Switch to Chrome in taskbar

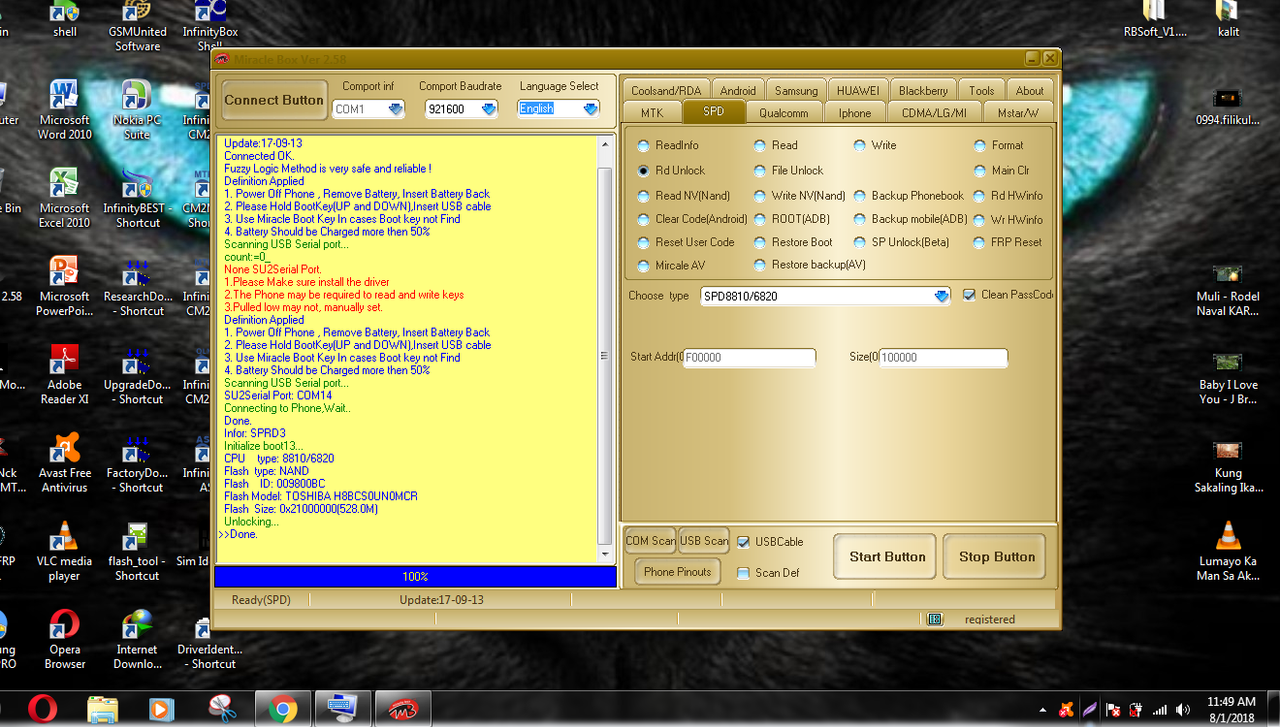tap(283, 709)
